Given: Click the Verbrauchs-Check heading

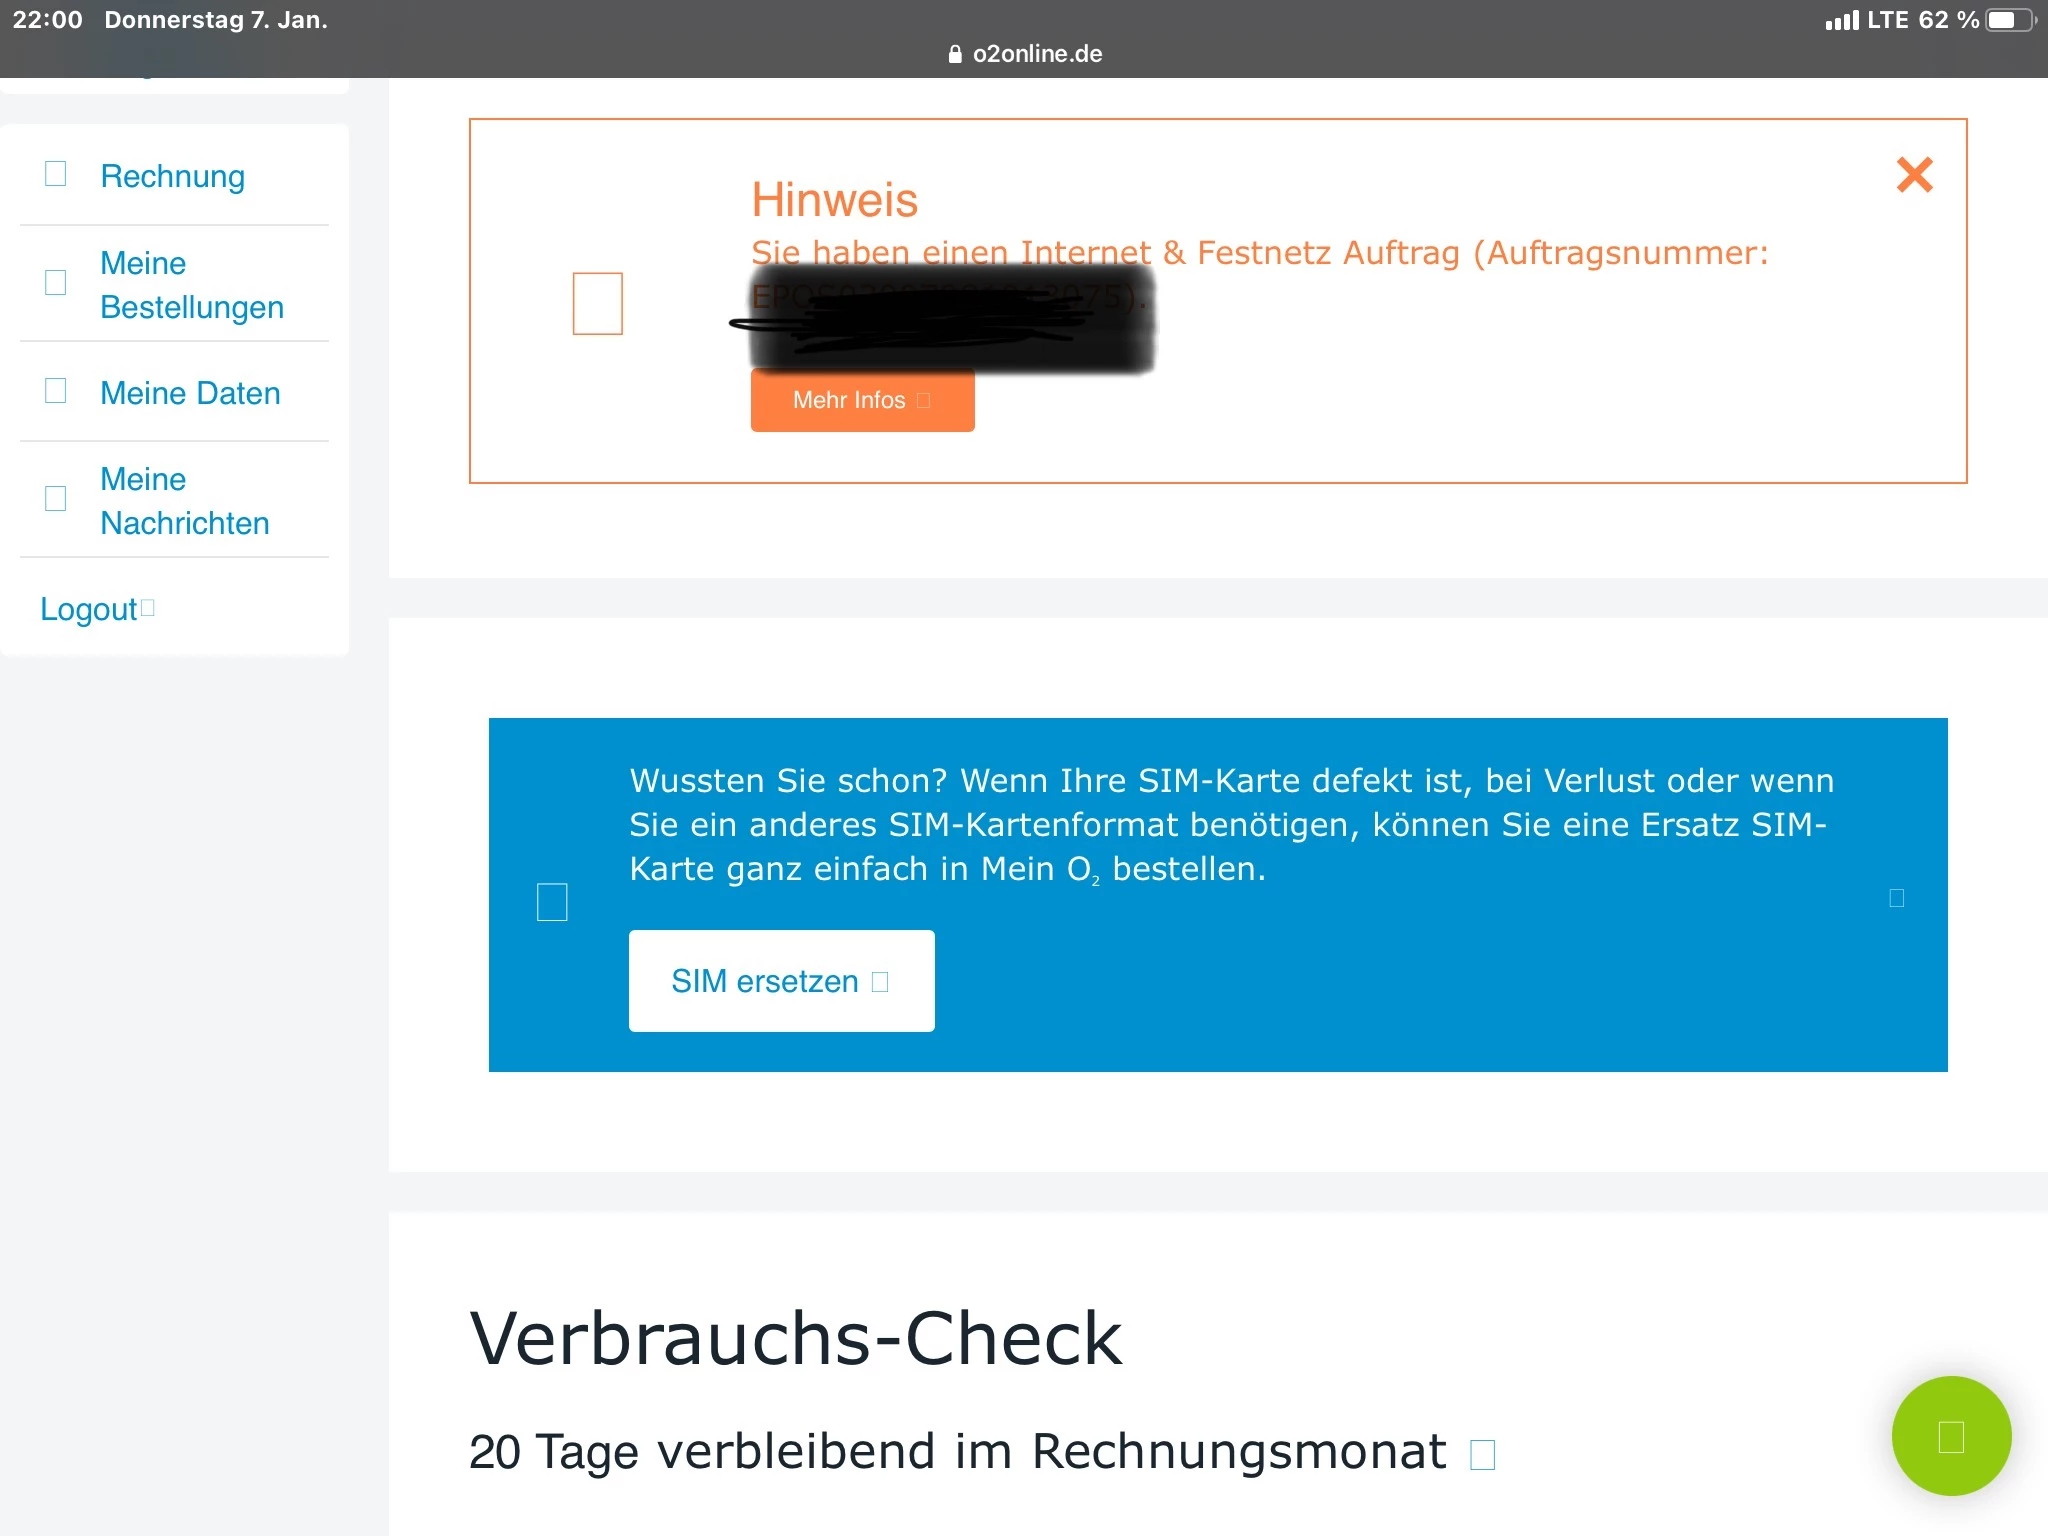Looking at the screenshot, I should pos(795,1338).
